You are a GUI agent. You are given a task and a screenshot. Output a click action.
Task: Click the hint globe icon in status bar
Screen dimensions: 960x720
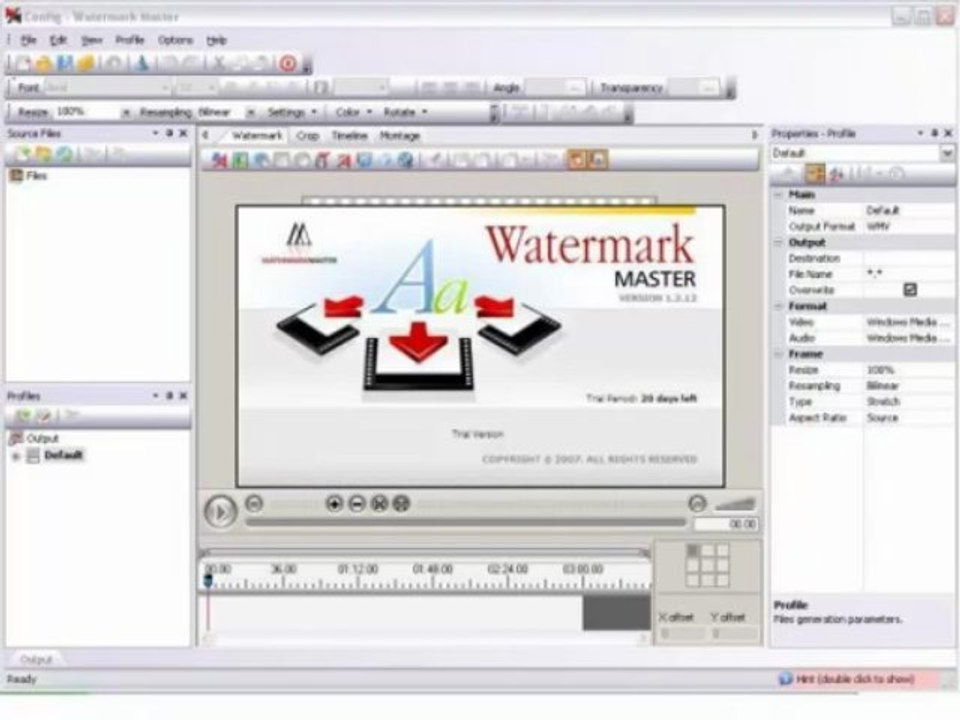[x=786, y=678]
